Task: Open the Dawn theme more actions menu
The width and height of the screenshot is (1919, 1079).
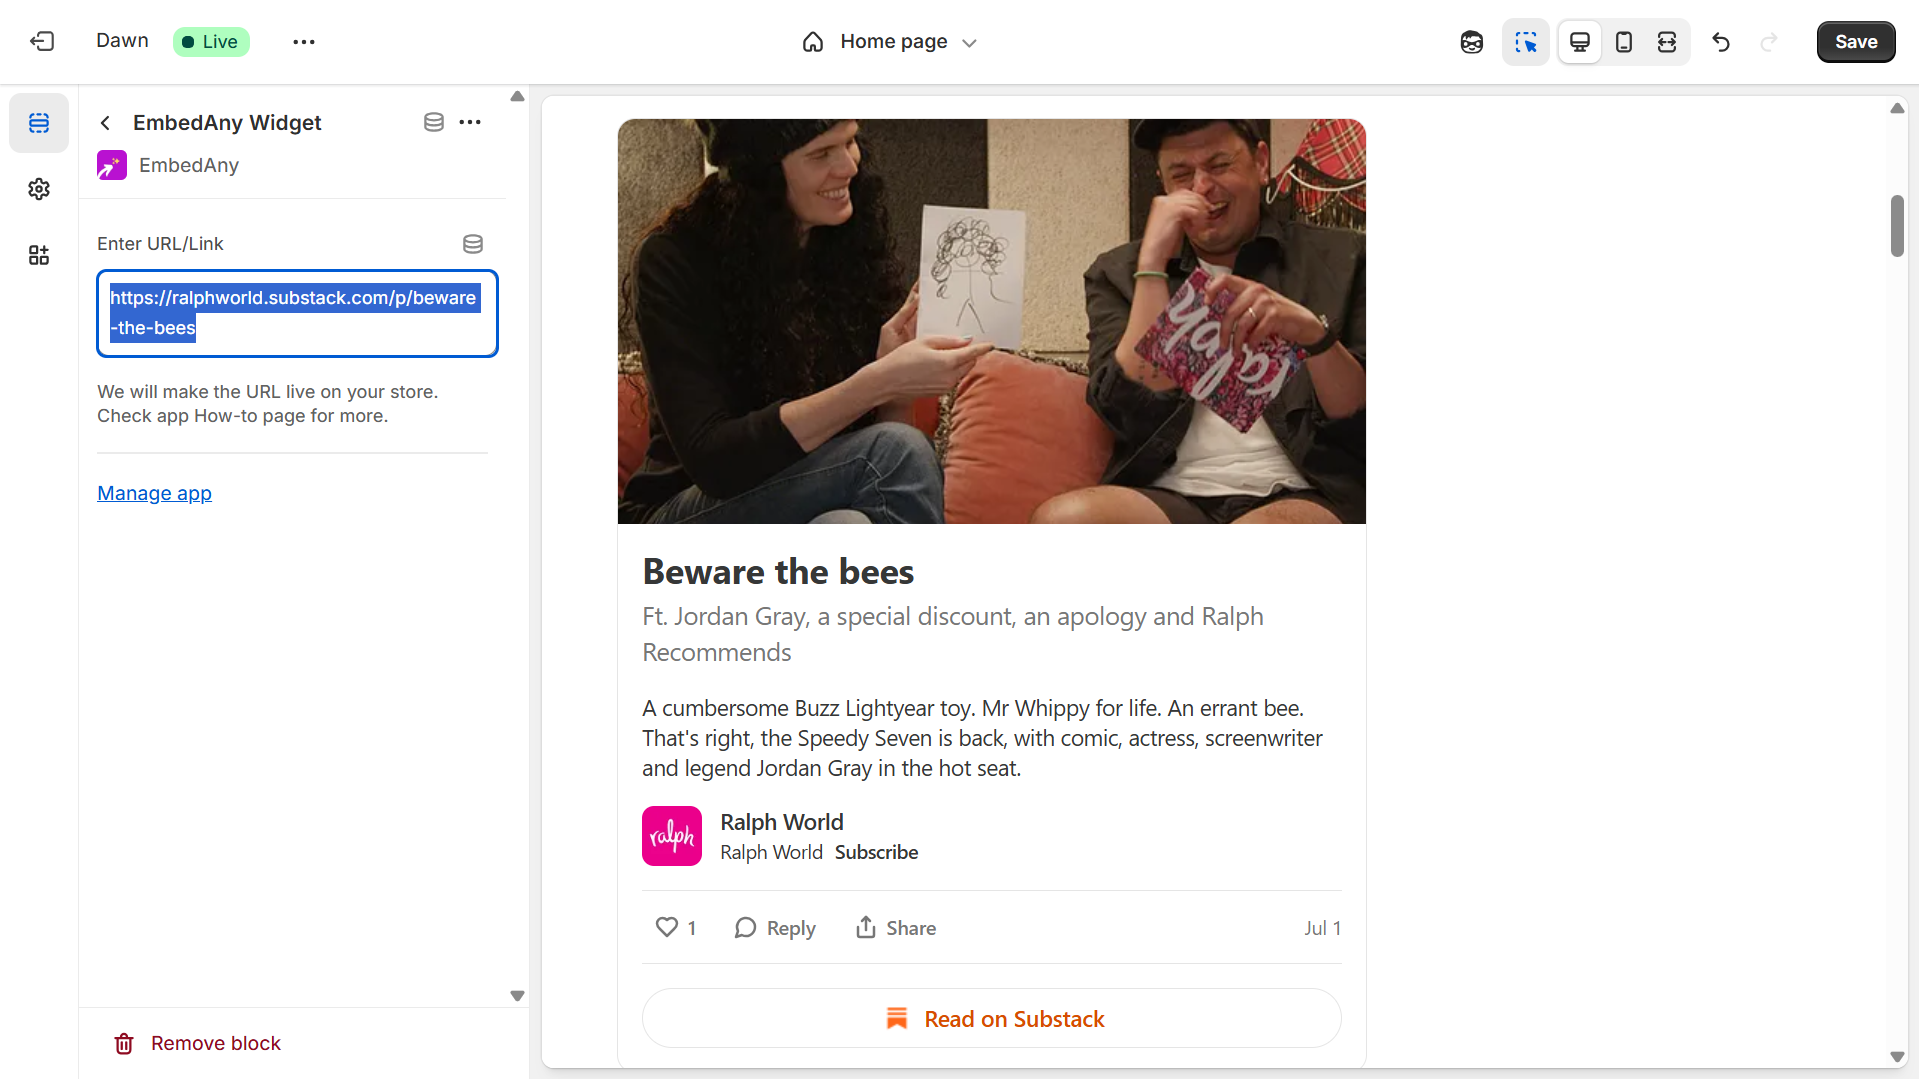Action: click(x=304, y=42)
